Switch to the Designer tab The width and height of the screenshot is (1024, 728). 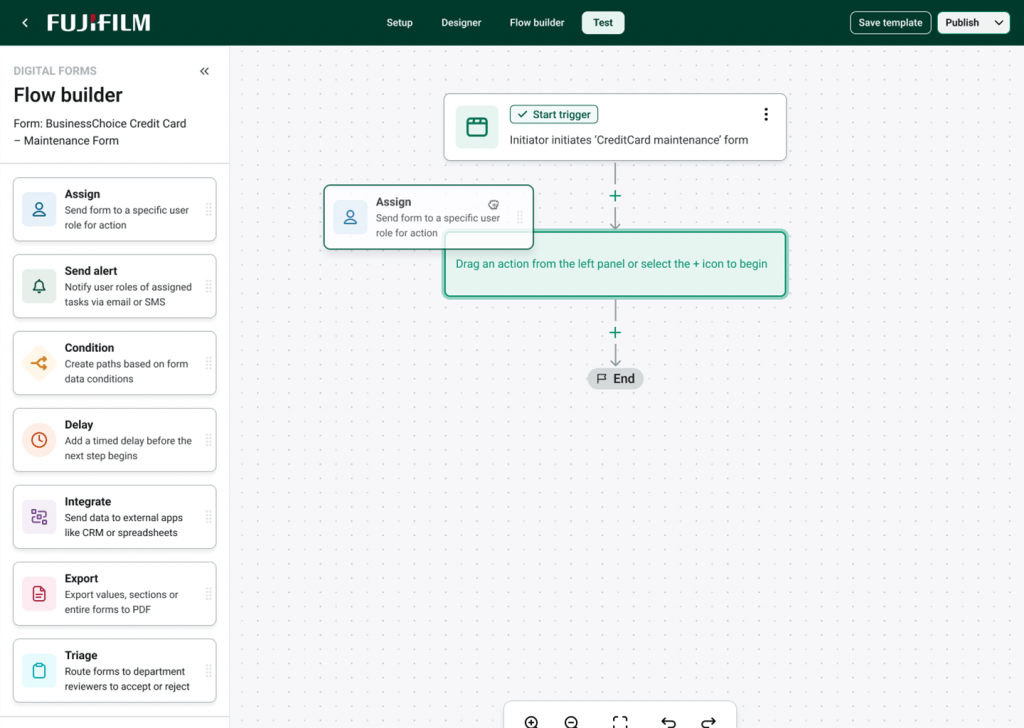pos(461,22)
